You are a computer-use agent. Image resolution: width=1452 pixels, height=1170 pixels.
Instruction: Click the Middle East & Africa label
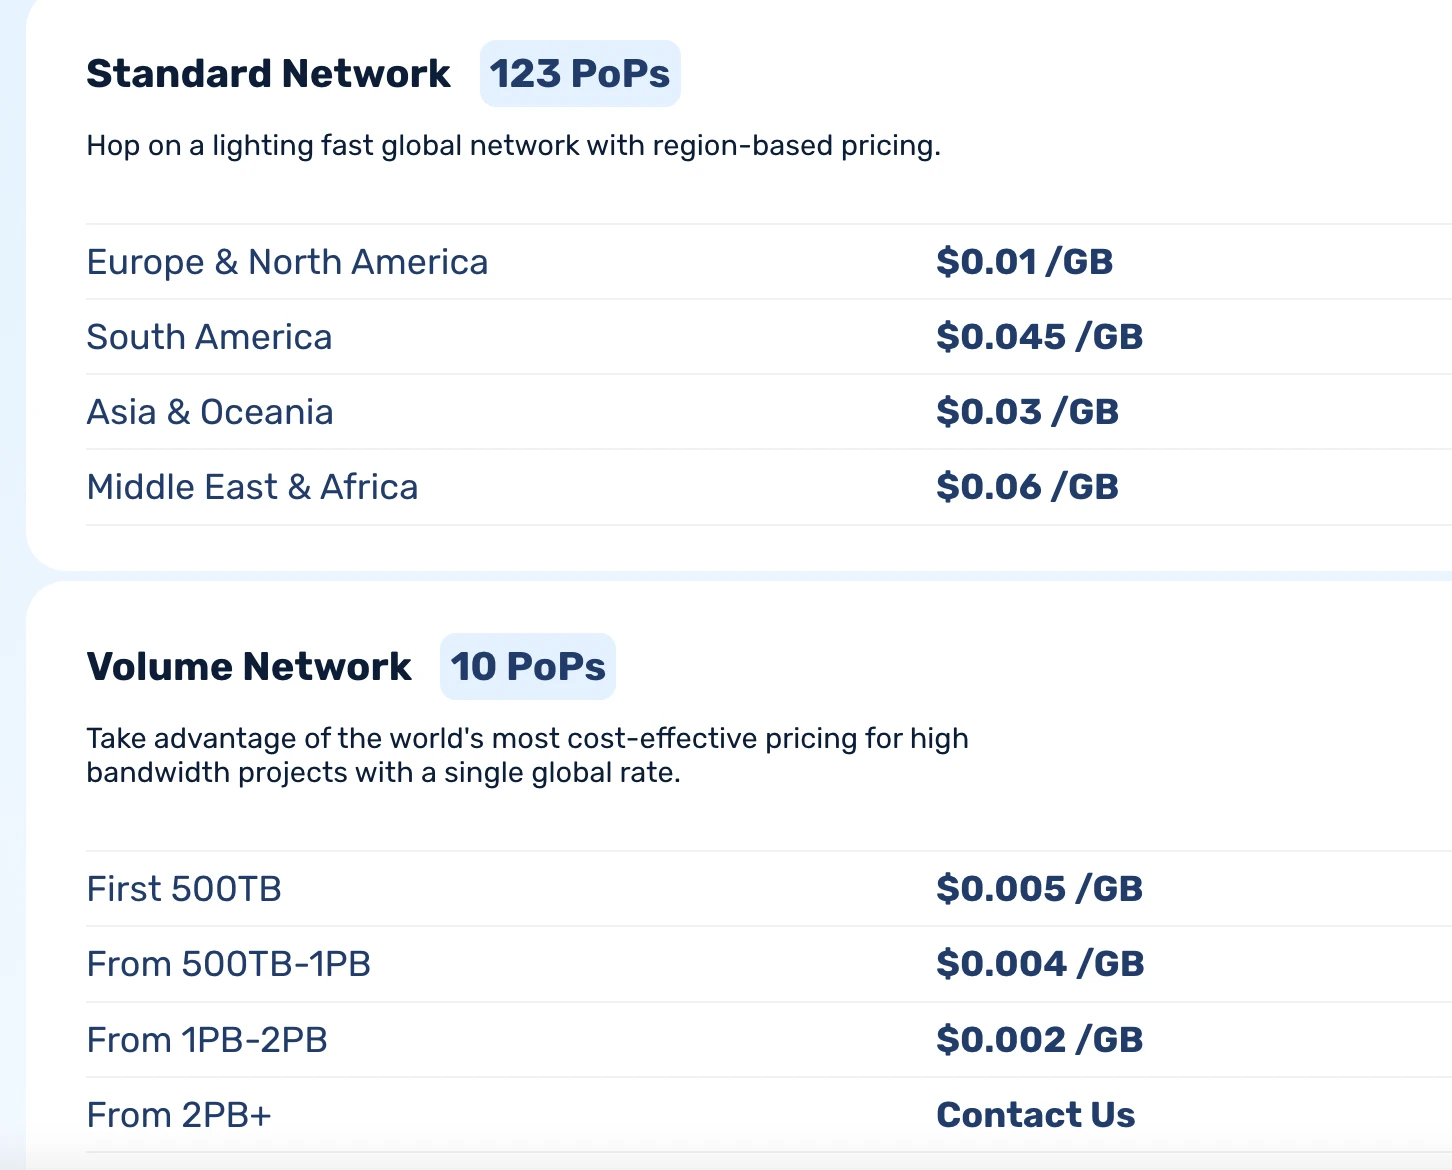click(x=252, y=487)
